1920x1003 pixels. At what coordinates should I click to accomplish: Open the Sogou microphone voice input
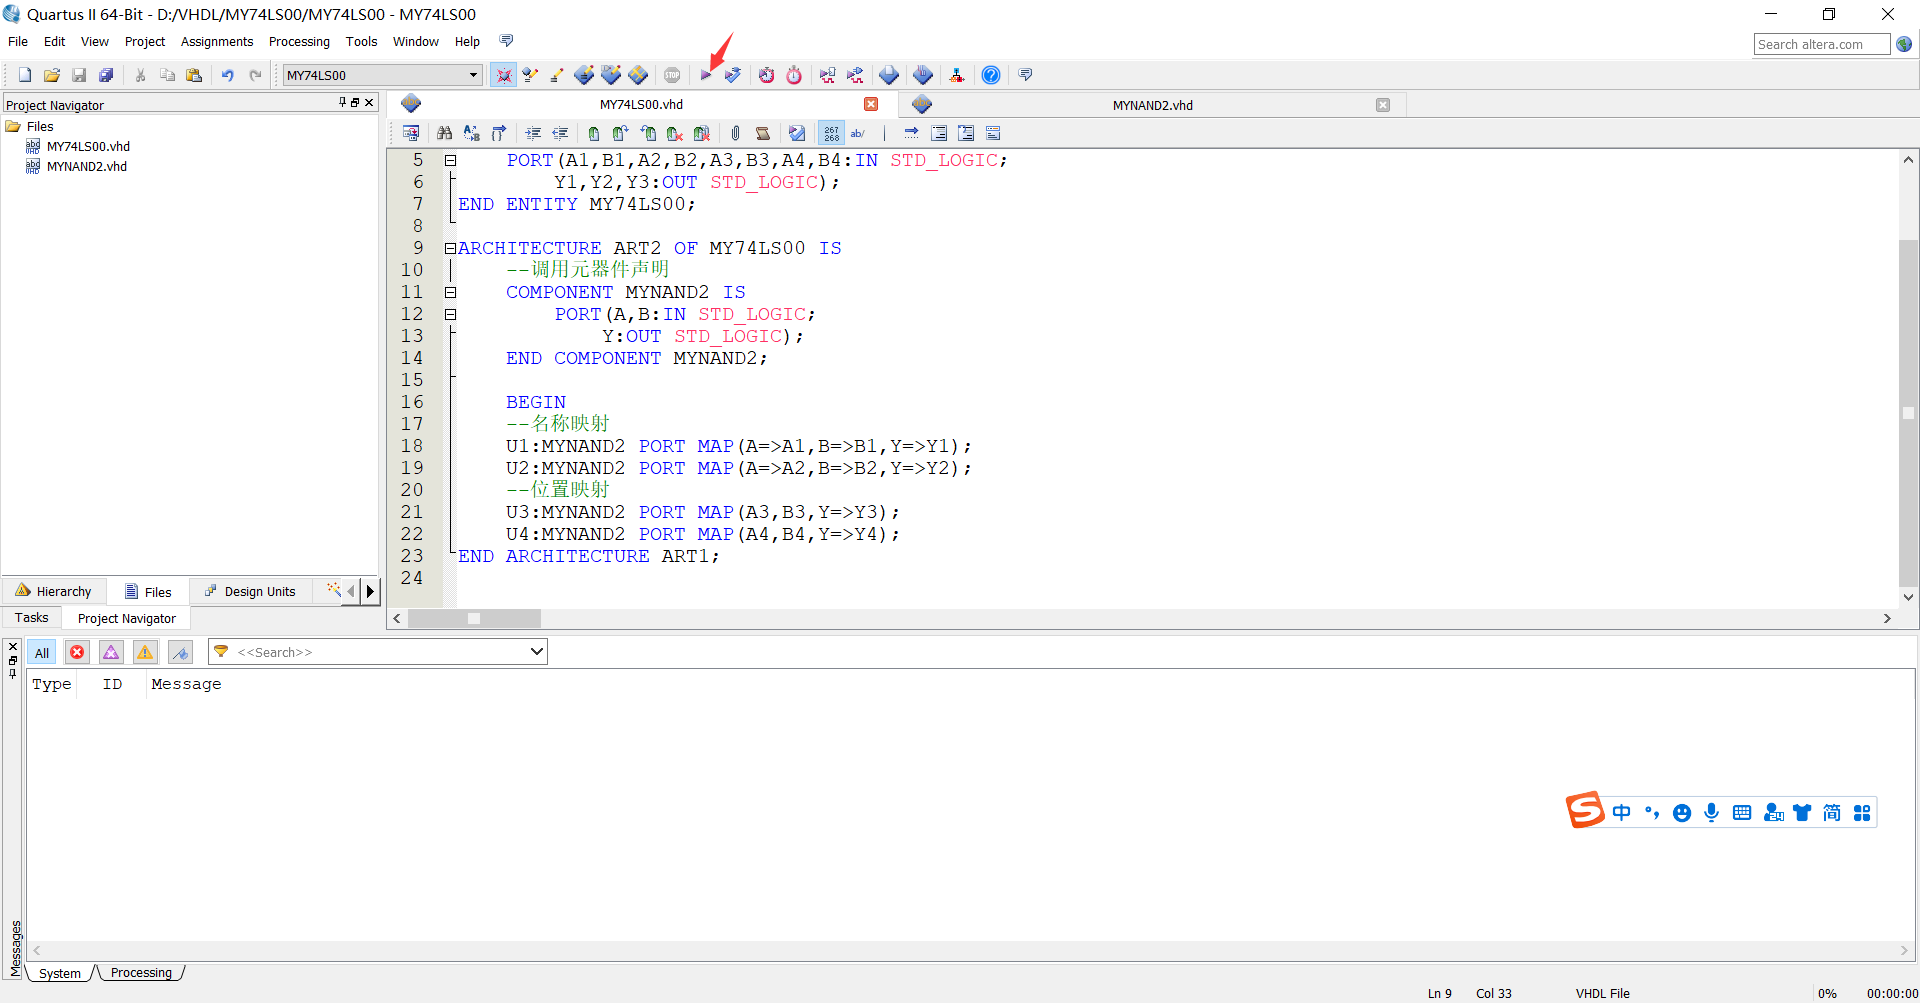coord(1712,812)
